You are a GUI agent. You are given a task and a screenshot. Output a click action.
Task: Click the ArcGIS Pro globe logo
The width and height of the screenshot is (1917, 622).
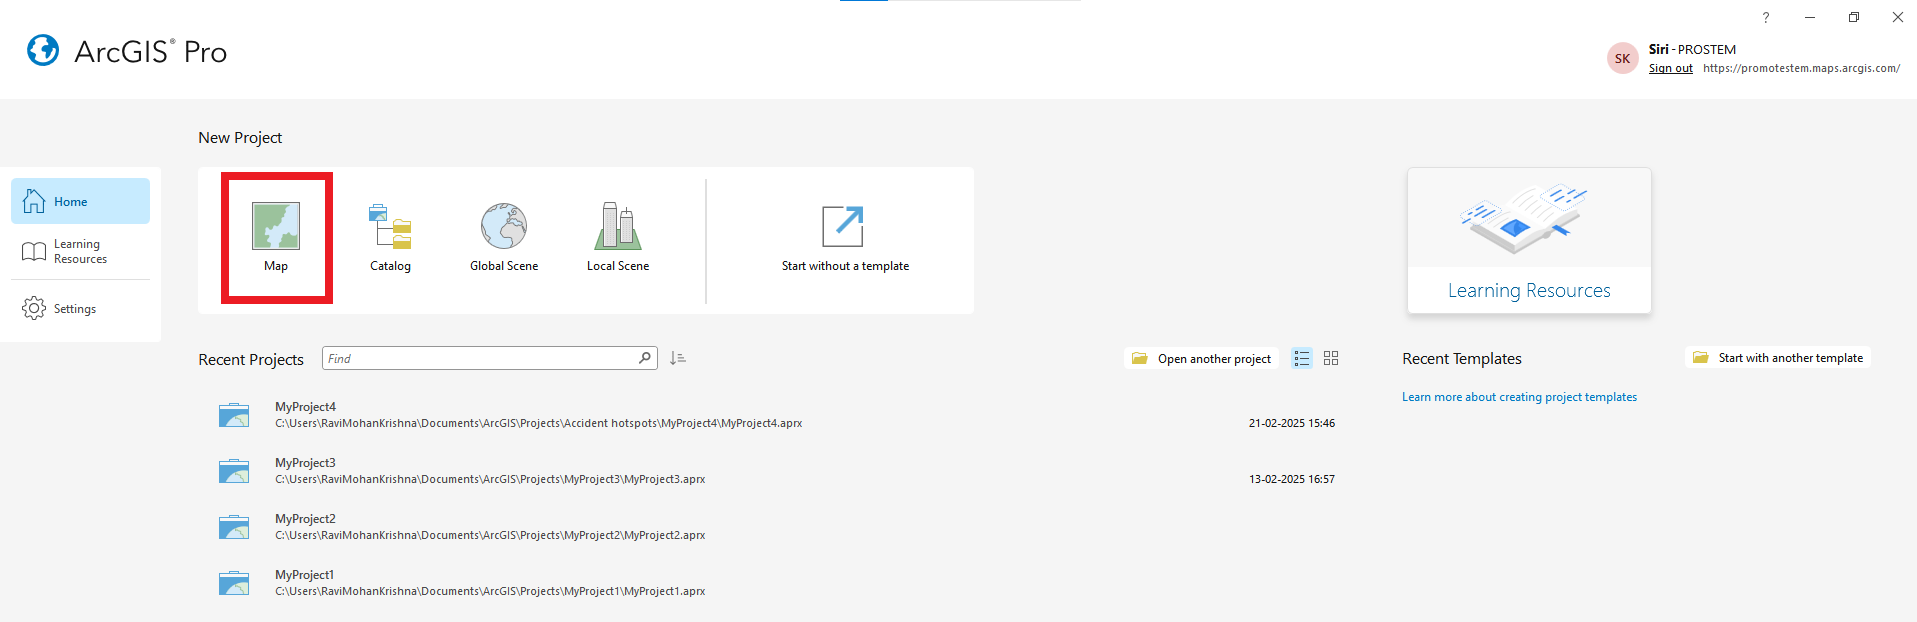point(43,50)
